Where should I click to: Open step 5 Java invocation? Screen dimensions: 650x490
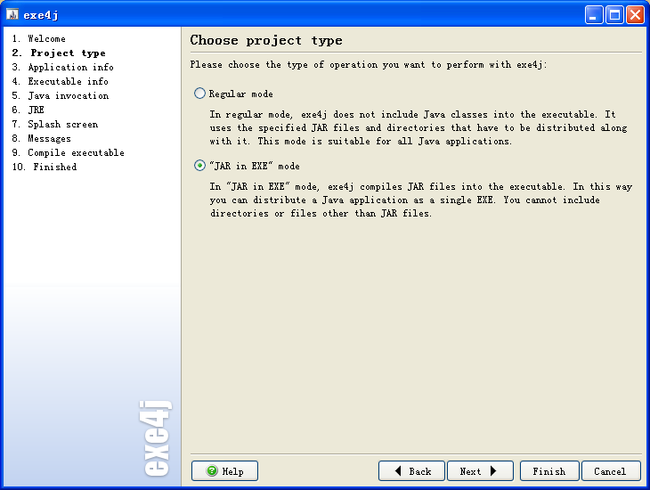tap(60, 96)
